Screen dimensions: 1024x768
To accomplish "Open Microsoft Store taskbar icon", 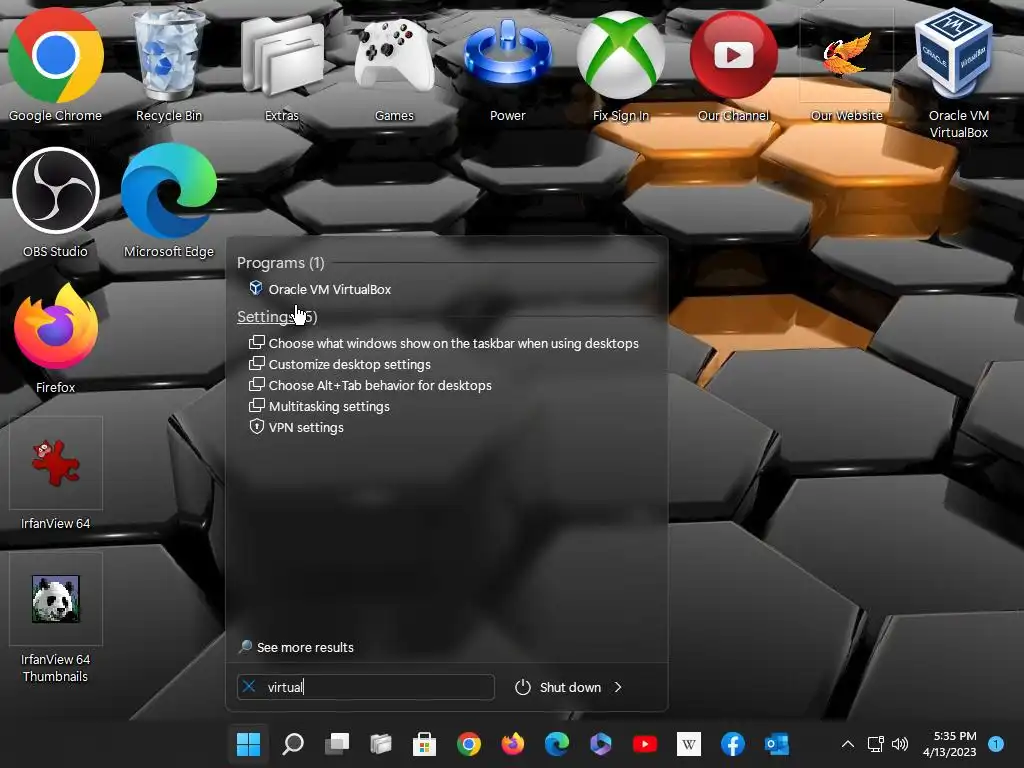I will coord(424,744).
